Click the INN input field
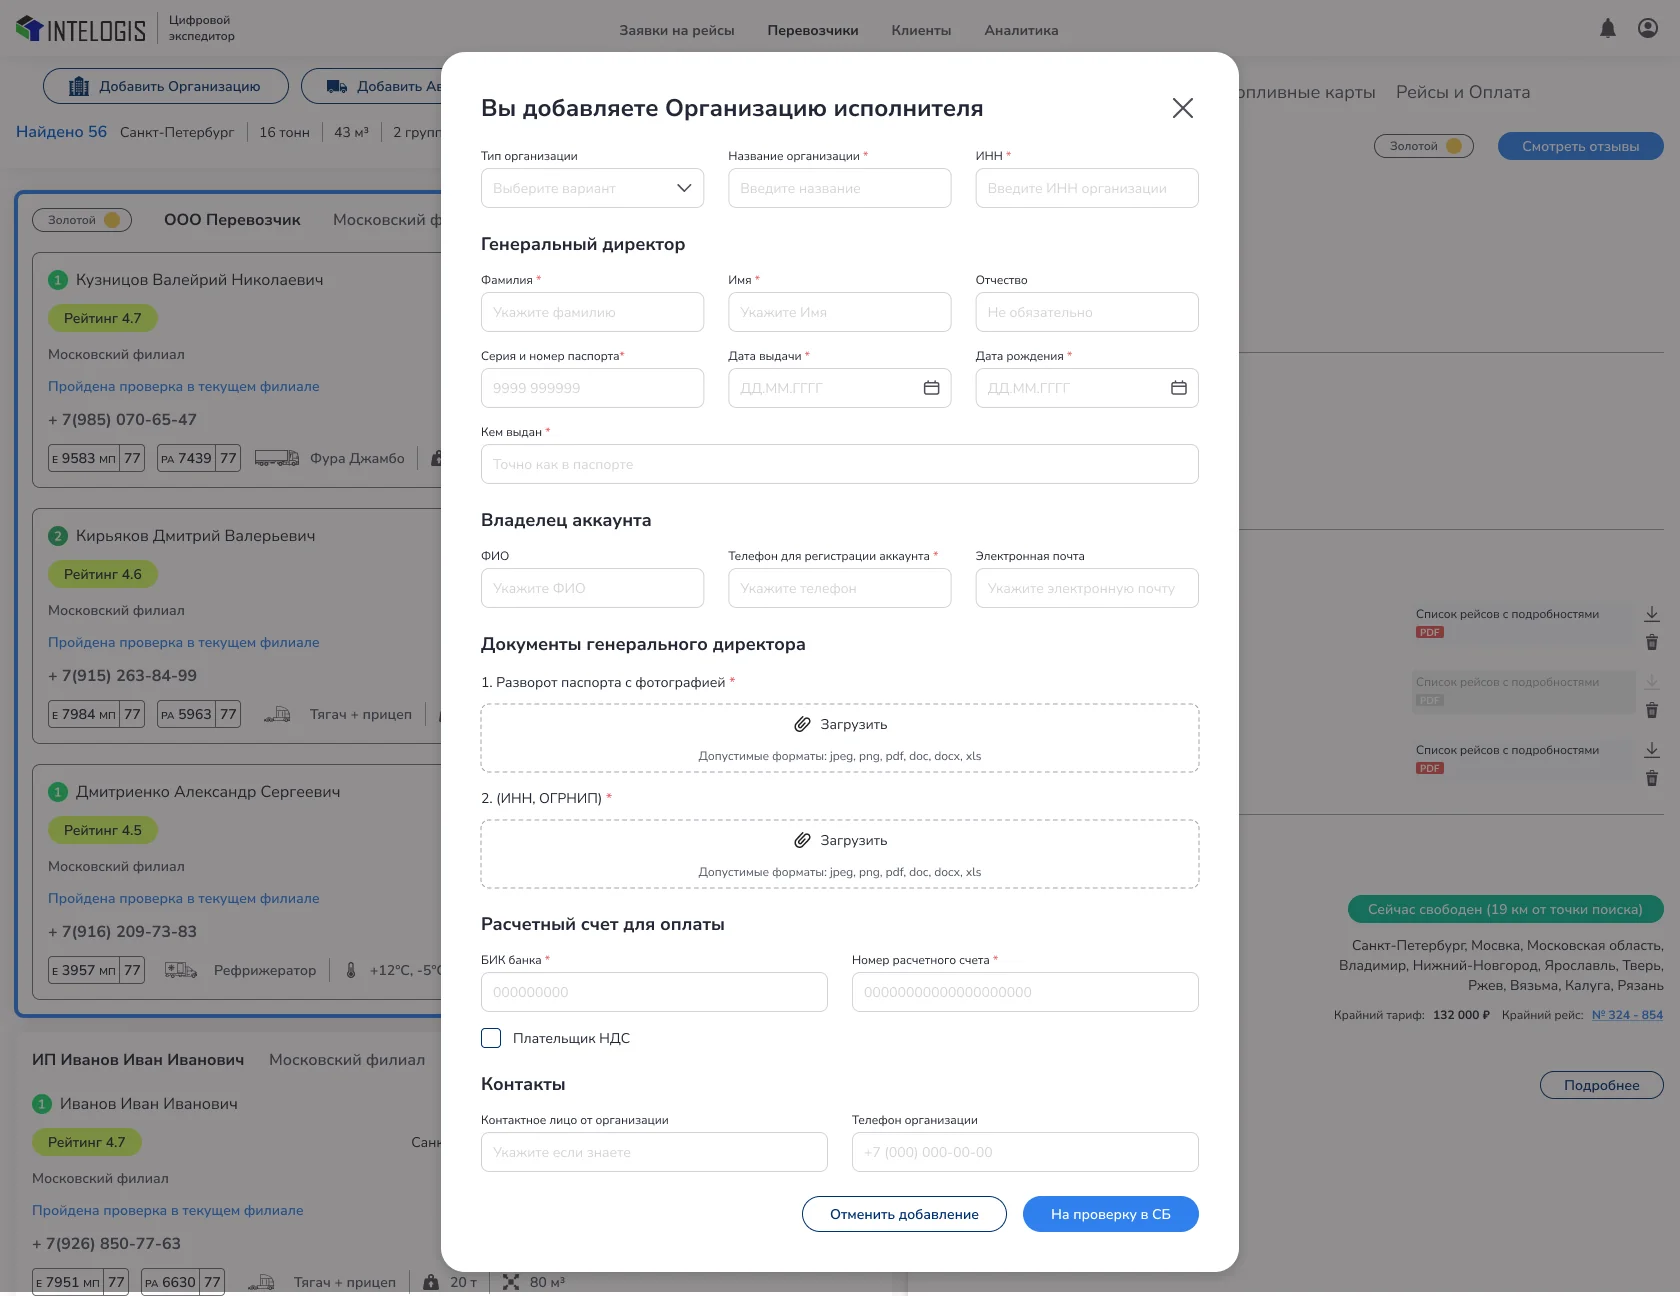1680x1296 pixels. click(1087, 188)
